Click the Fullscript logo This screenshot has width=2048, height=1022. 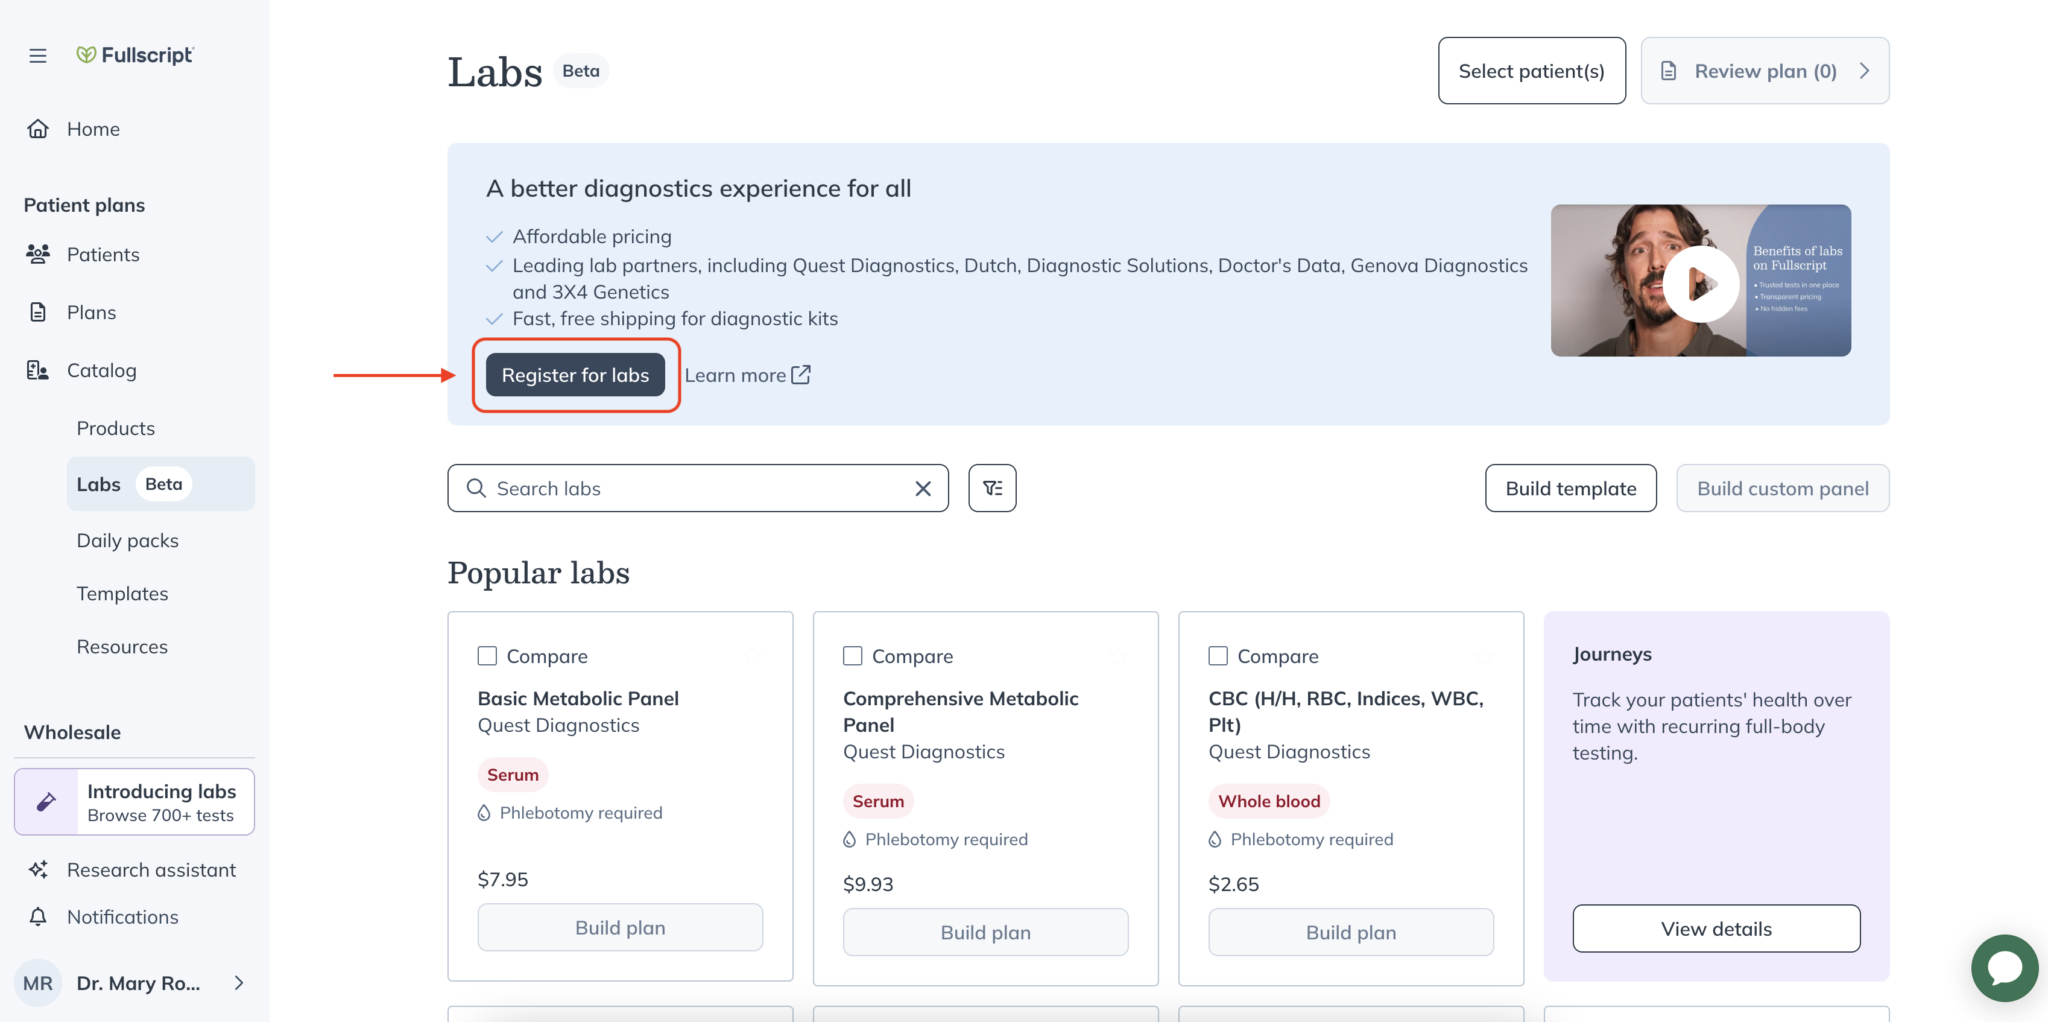coord(135,55)
